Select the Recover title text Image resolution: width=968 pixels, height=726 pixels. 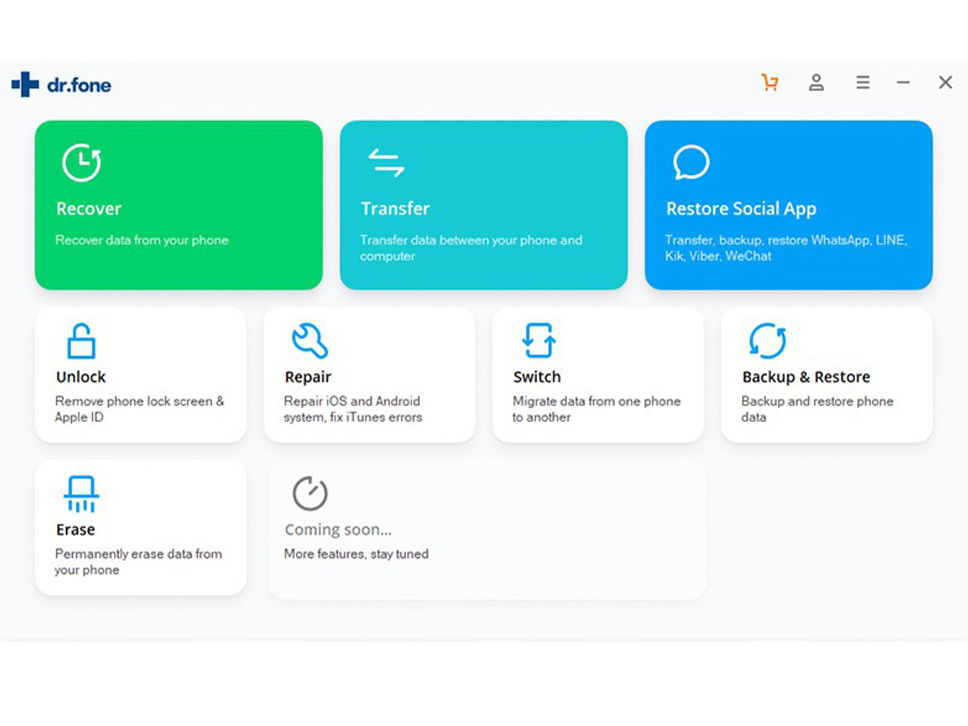click(x=89, y=209)
